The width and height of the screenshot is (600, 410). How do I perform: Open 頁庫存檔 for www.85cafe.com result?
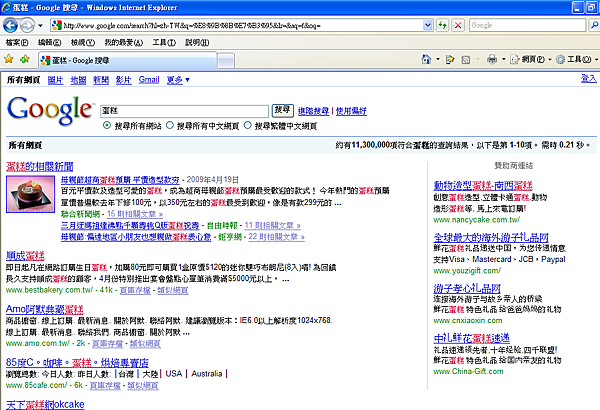(x=105, y=385)
